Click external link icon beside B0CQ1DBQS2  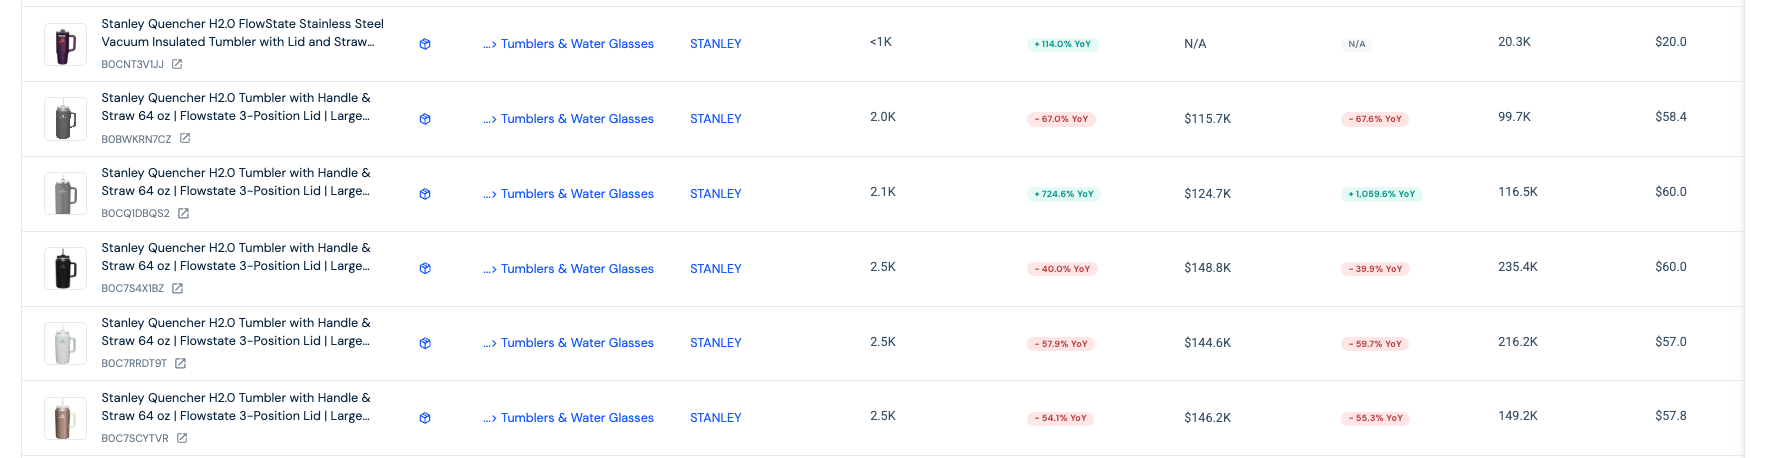(183, 213)
